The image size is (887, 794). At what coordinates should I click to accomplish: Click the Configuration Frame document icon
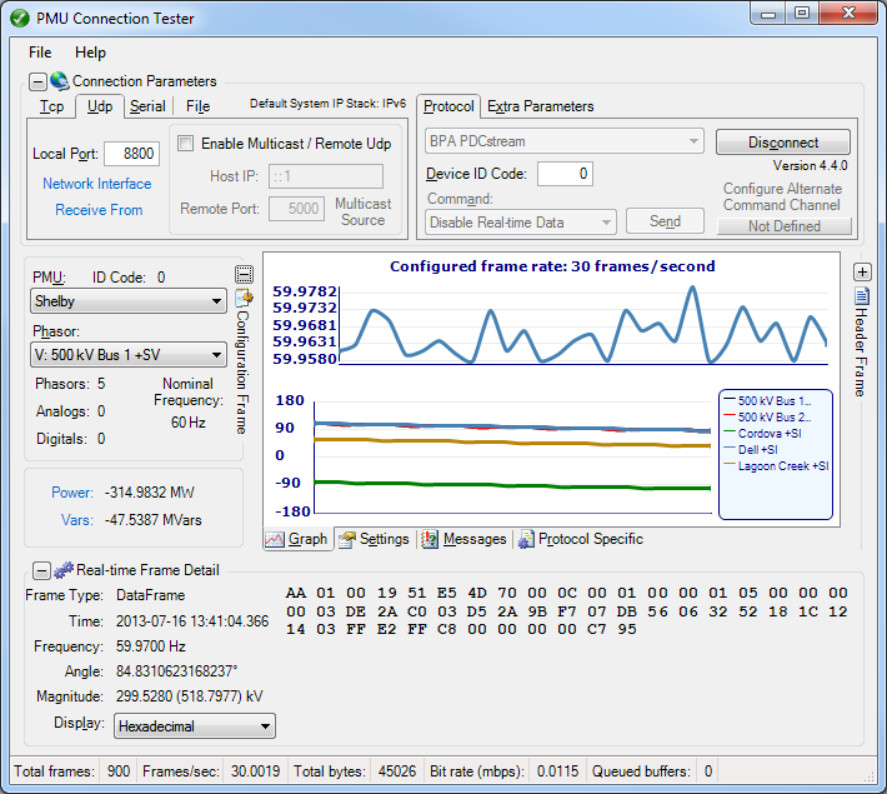coord(244,297)
